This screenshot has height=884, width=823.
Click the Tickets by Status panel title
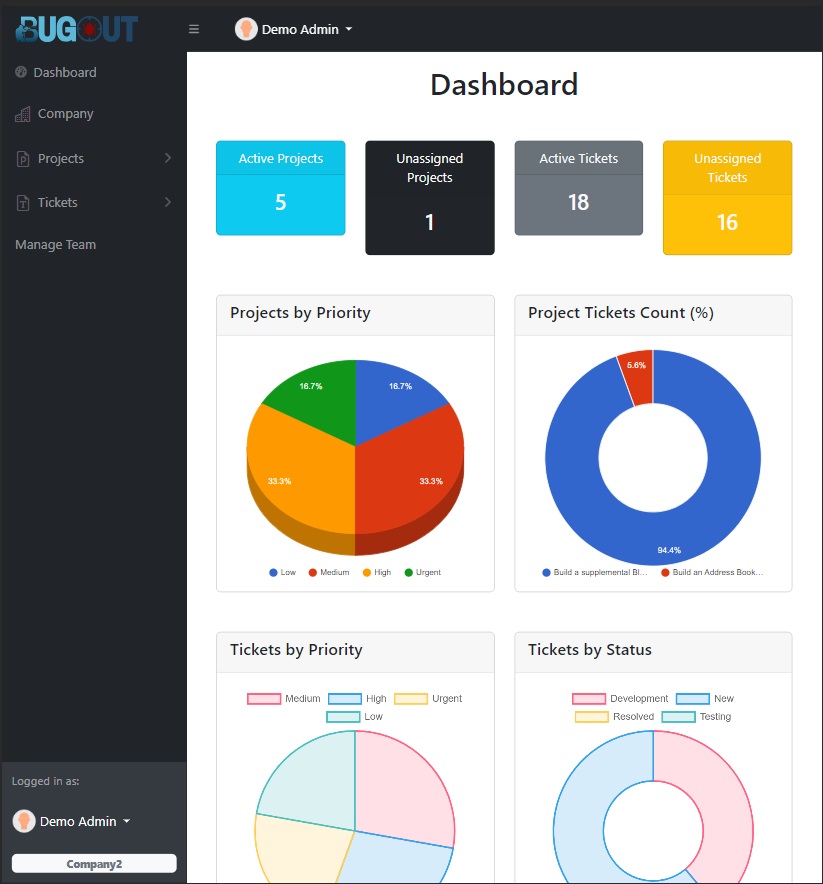[590, 649]
